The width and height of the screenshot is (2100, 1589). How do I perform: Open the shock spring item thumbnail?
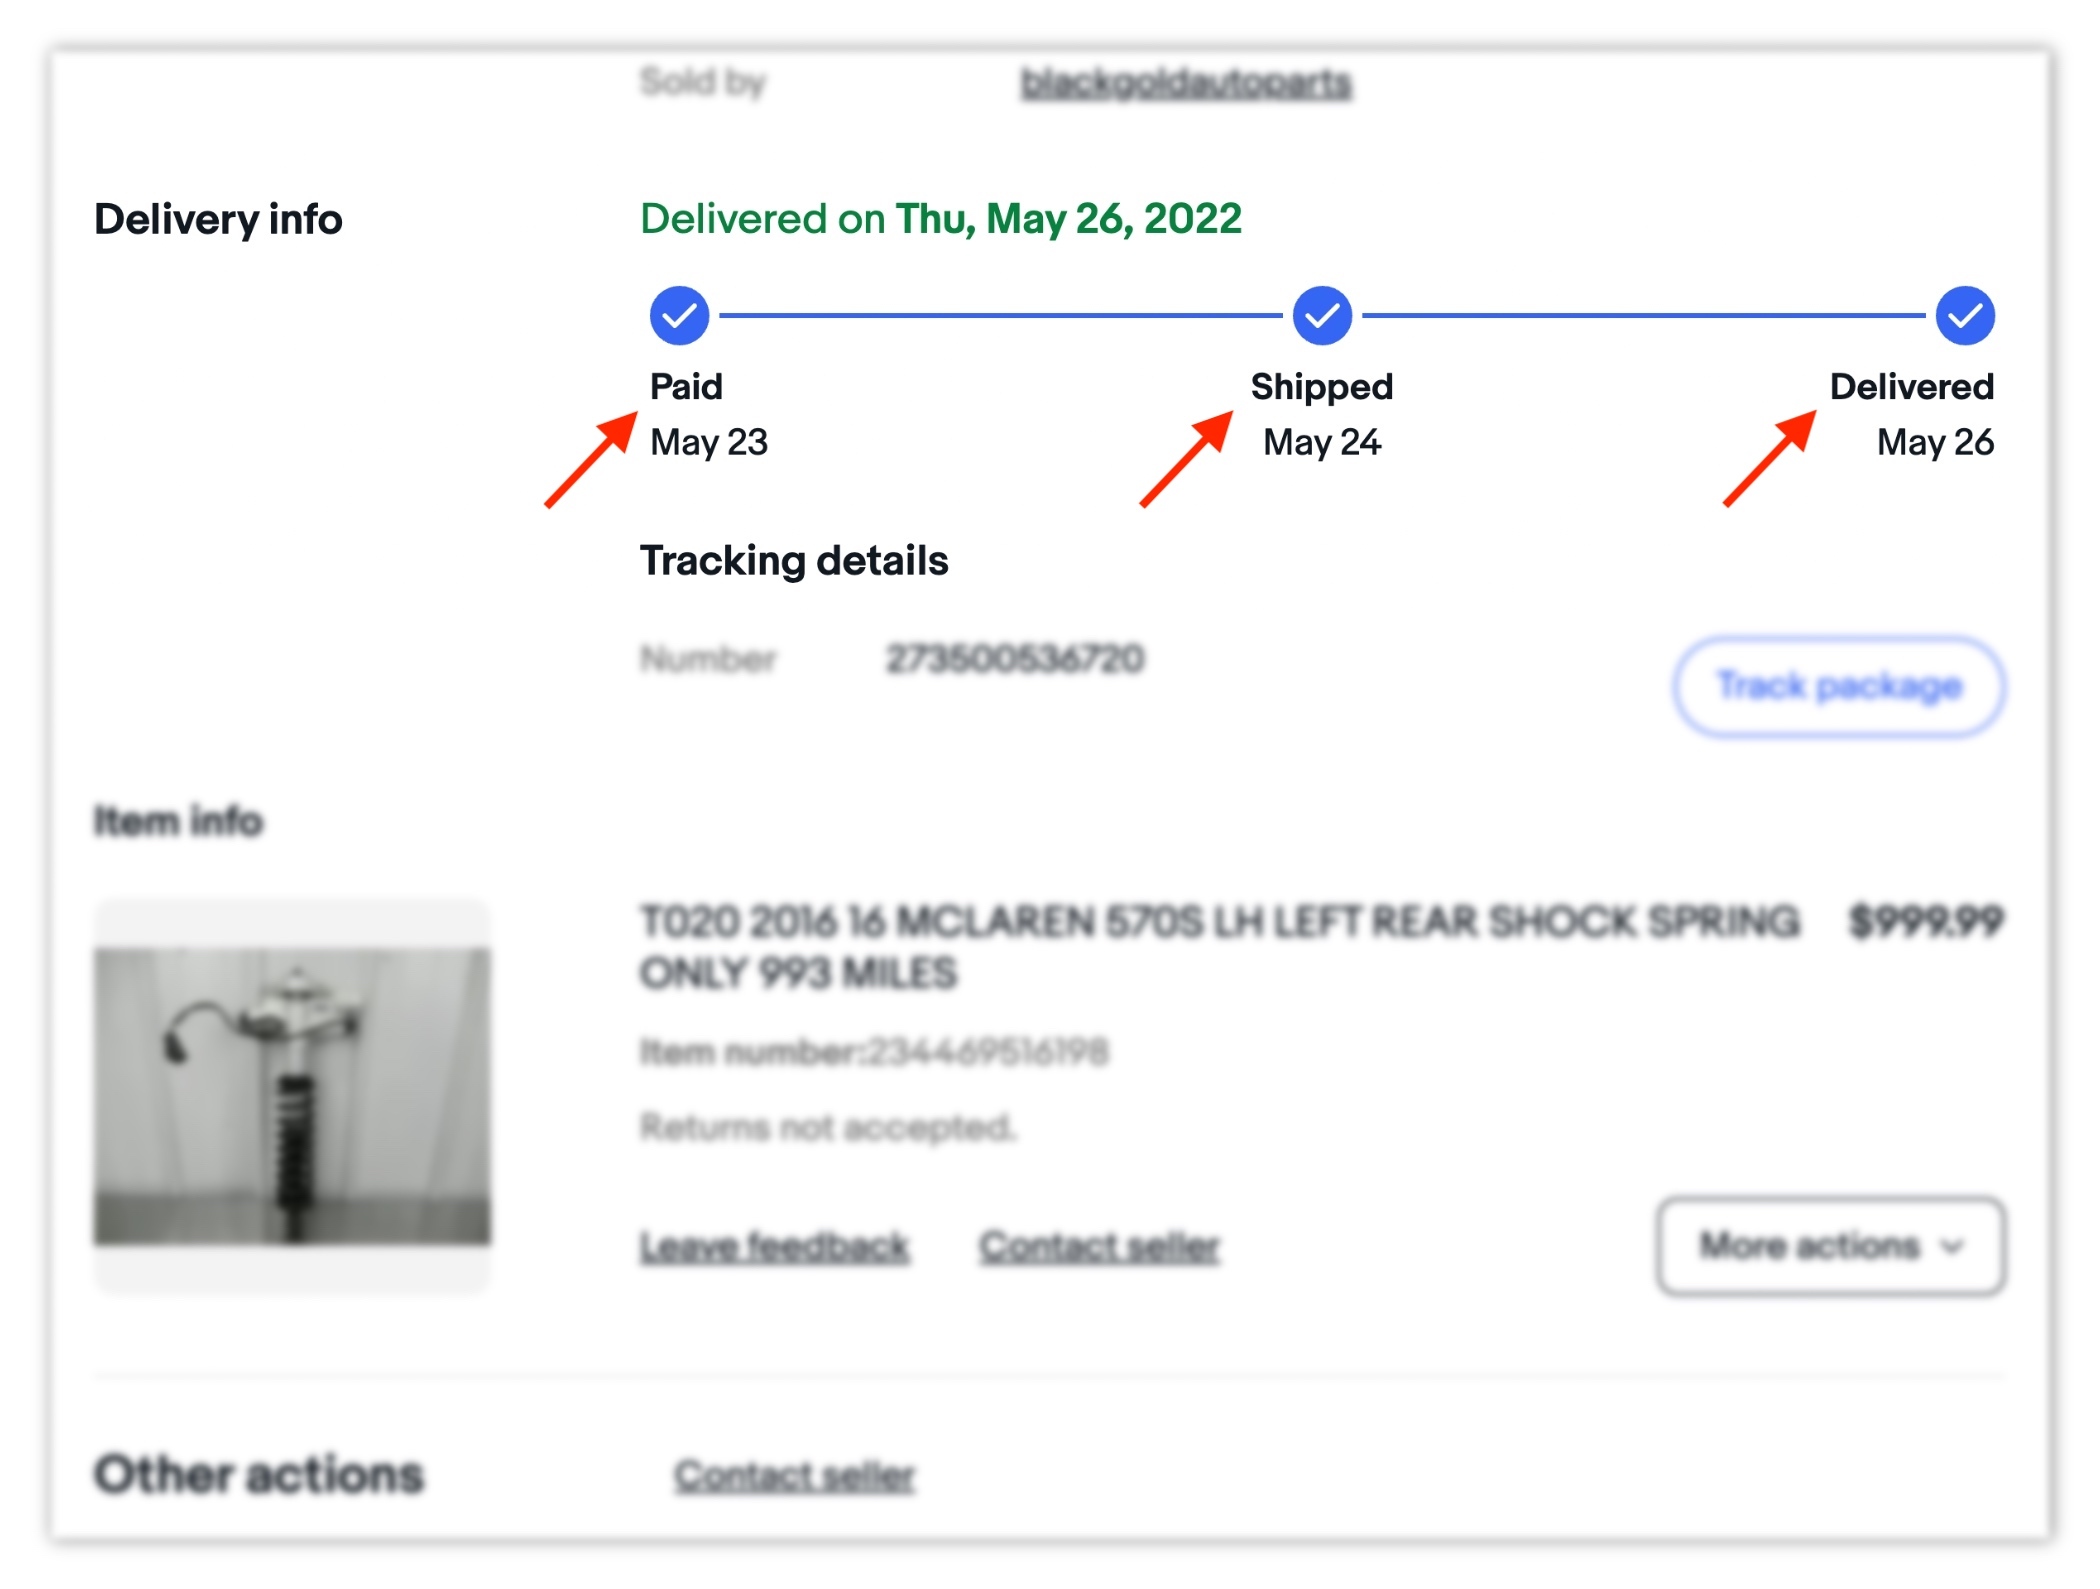[292, 1095]
